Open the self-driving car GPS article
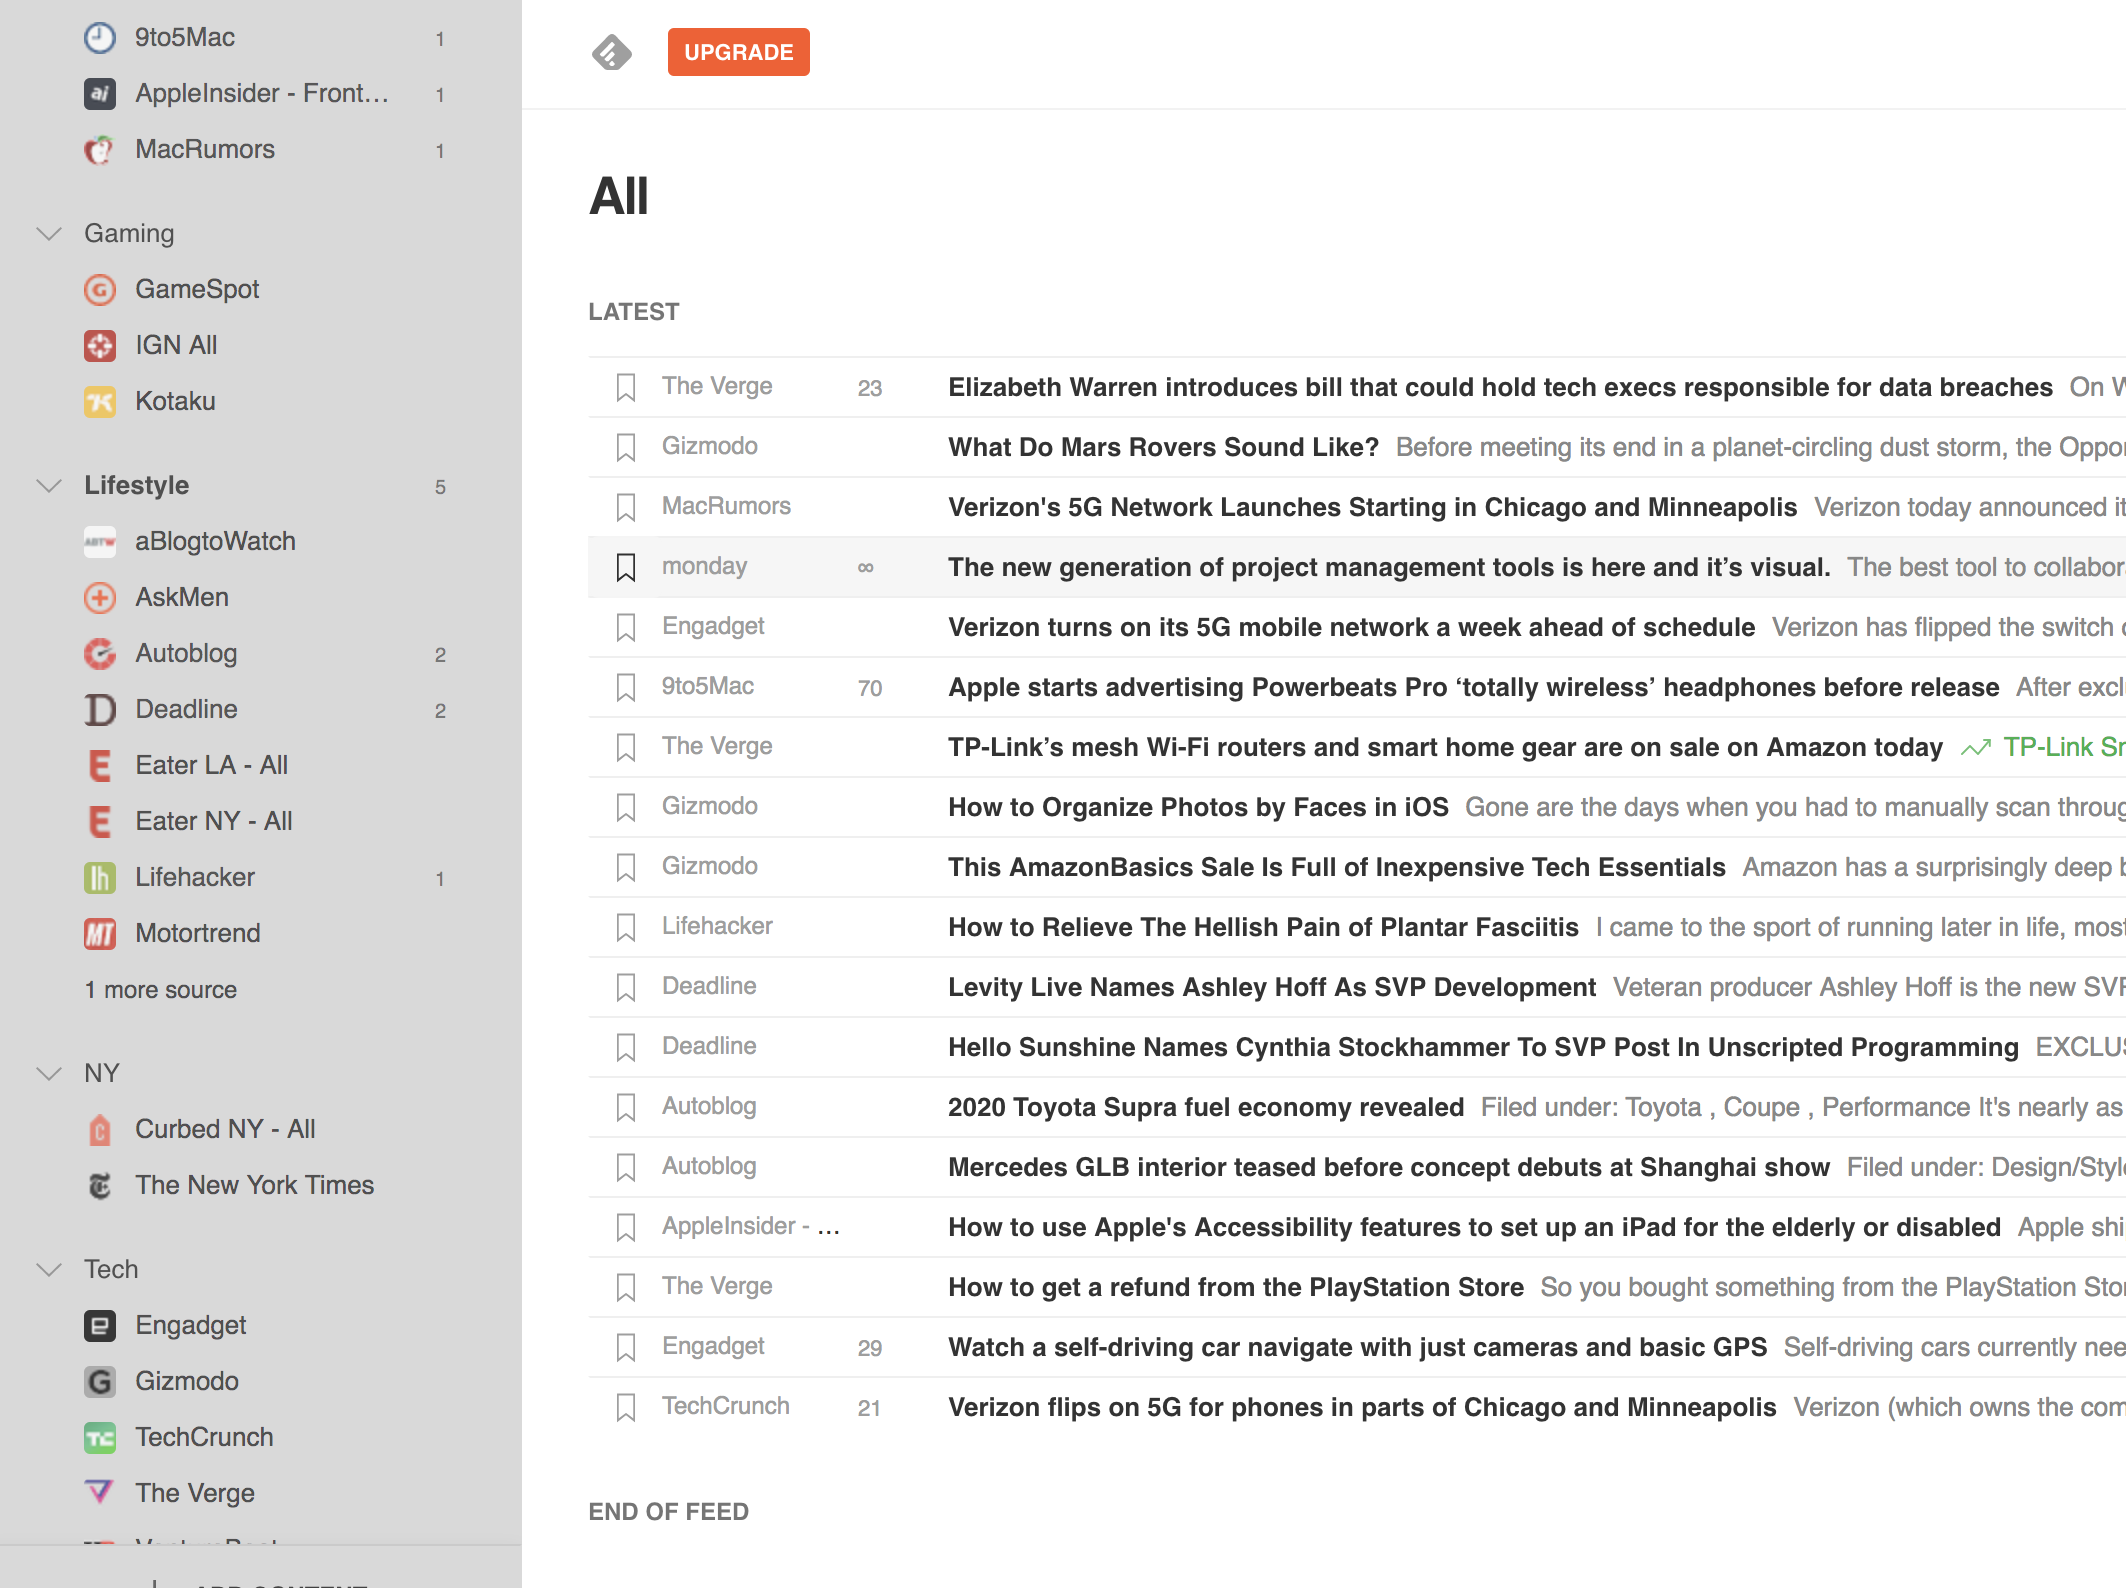The width and height of the screenshot is (2126, 1588). tap(1357, 1347)
